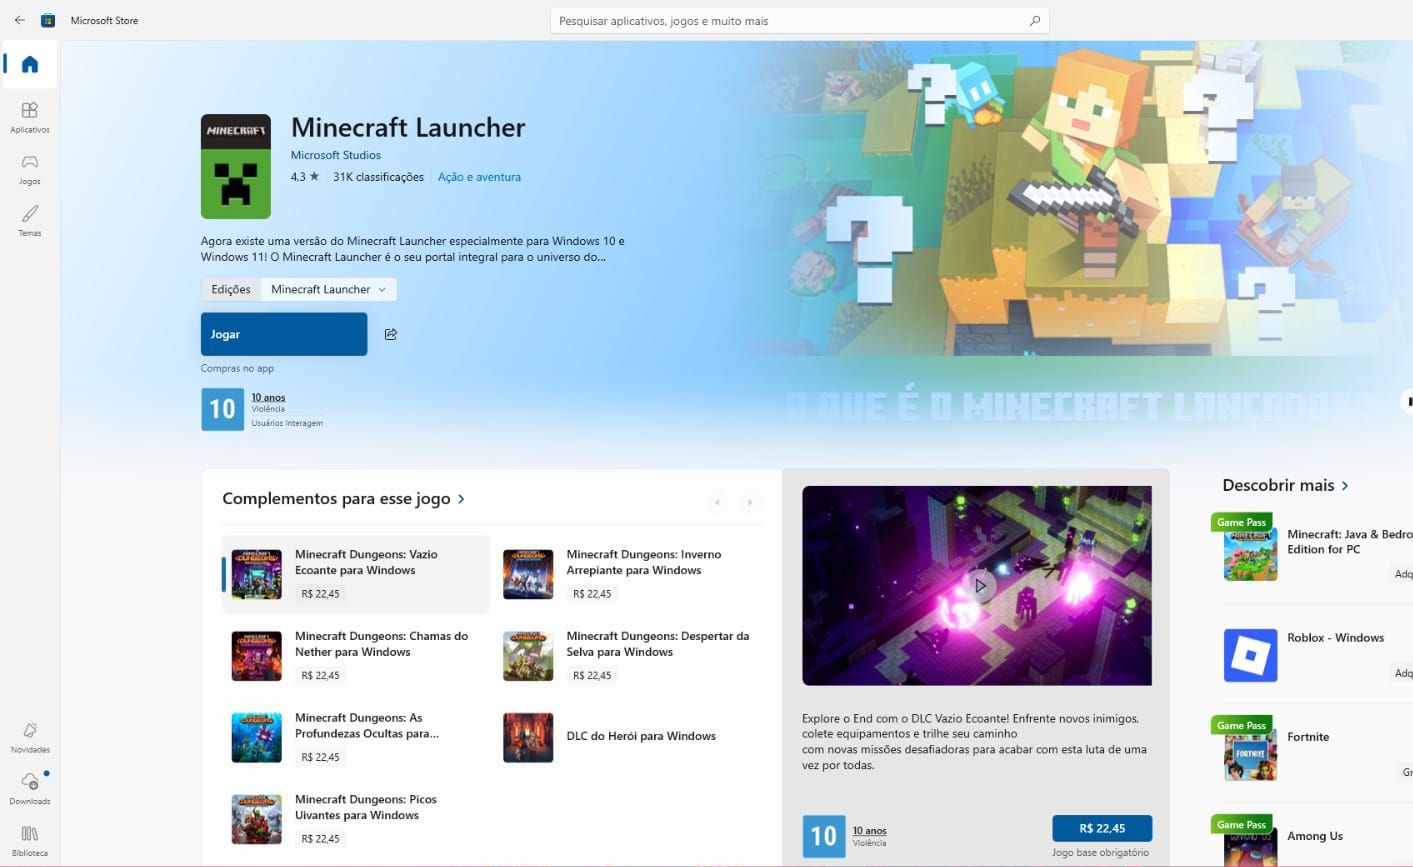The width and height of the screenshot is (1413, 867).
Task: Select Minecraft Dungeons: As Profundezas Ocultas add-on
Action: pos(356,738)
